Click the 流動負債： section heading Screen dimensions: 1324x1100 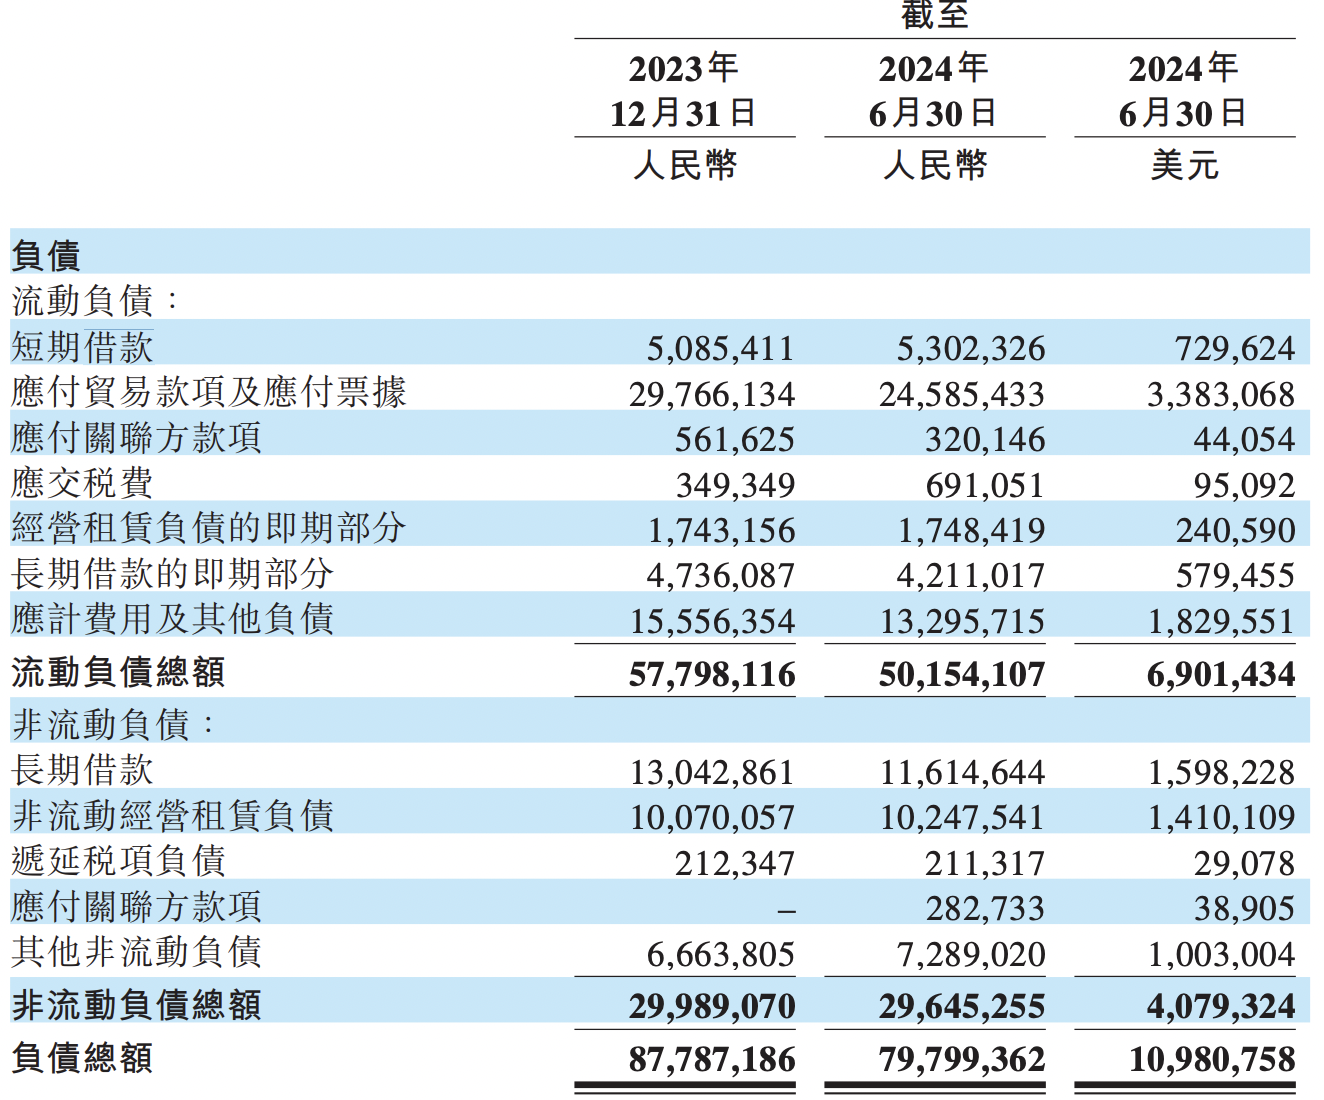95,300
